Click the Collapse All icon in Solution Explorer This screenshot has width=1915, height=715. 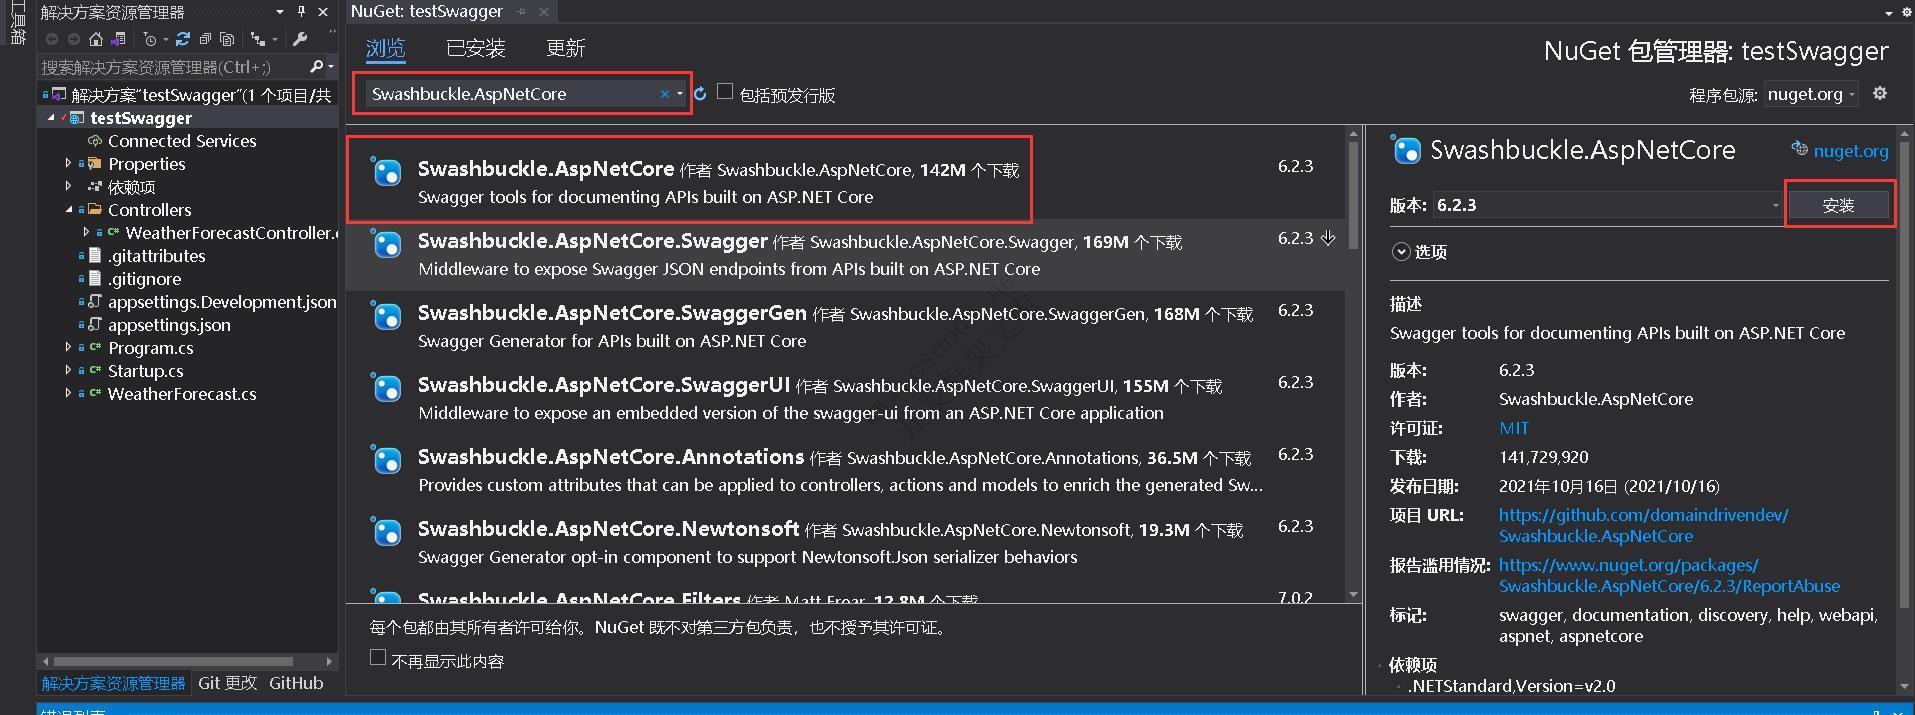[205, 39]
